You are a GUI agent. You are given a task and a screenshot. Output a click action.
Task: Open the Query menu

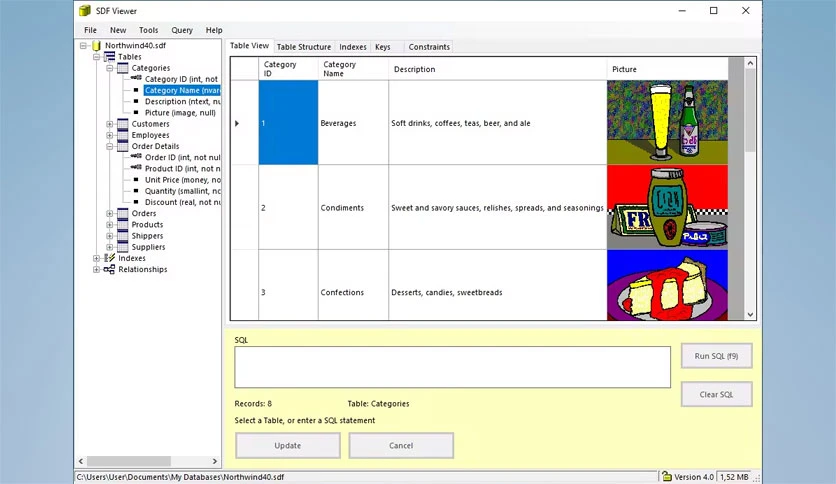pyautogui.click(x=182, y=30)
